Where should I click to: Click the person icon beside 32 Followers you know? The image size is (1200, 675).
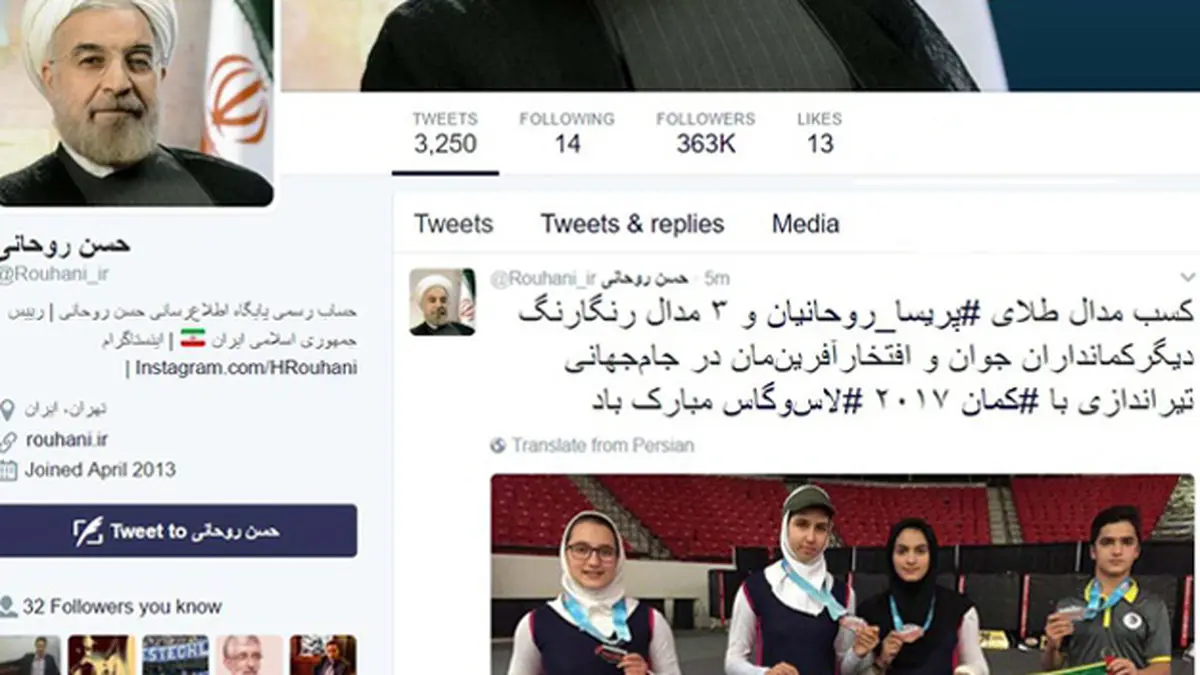(8, 607)
